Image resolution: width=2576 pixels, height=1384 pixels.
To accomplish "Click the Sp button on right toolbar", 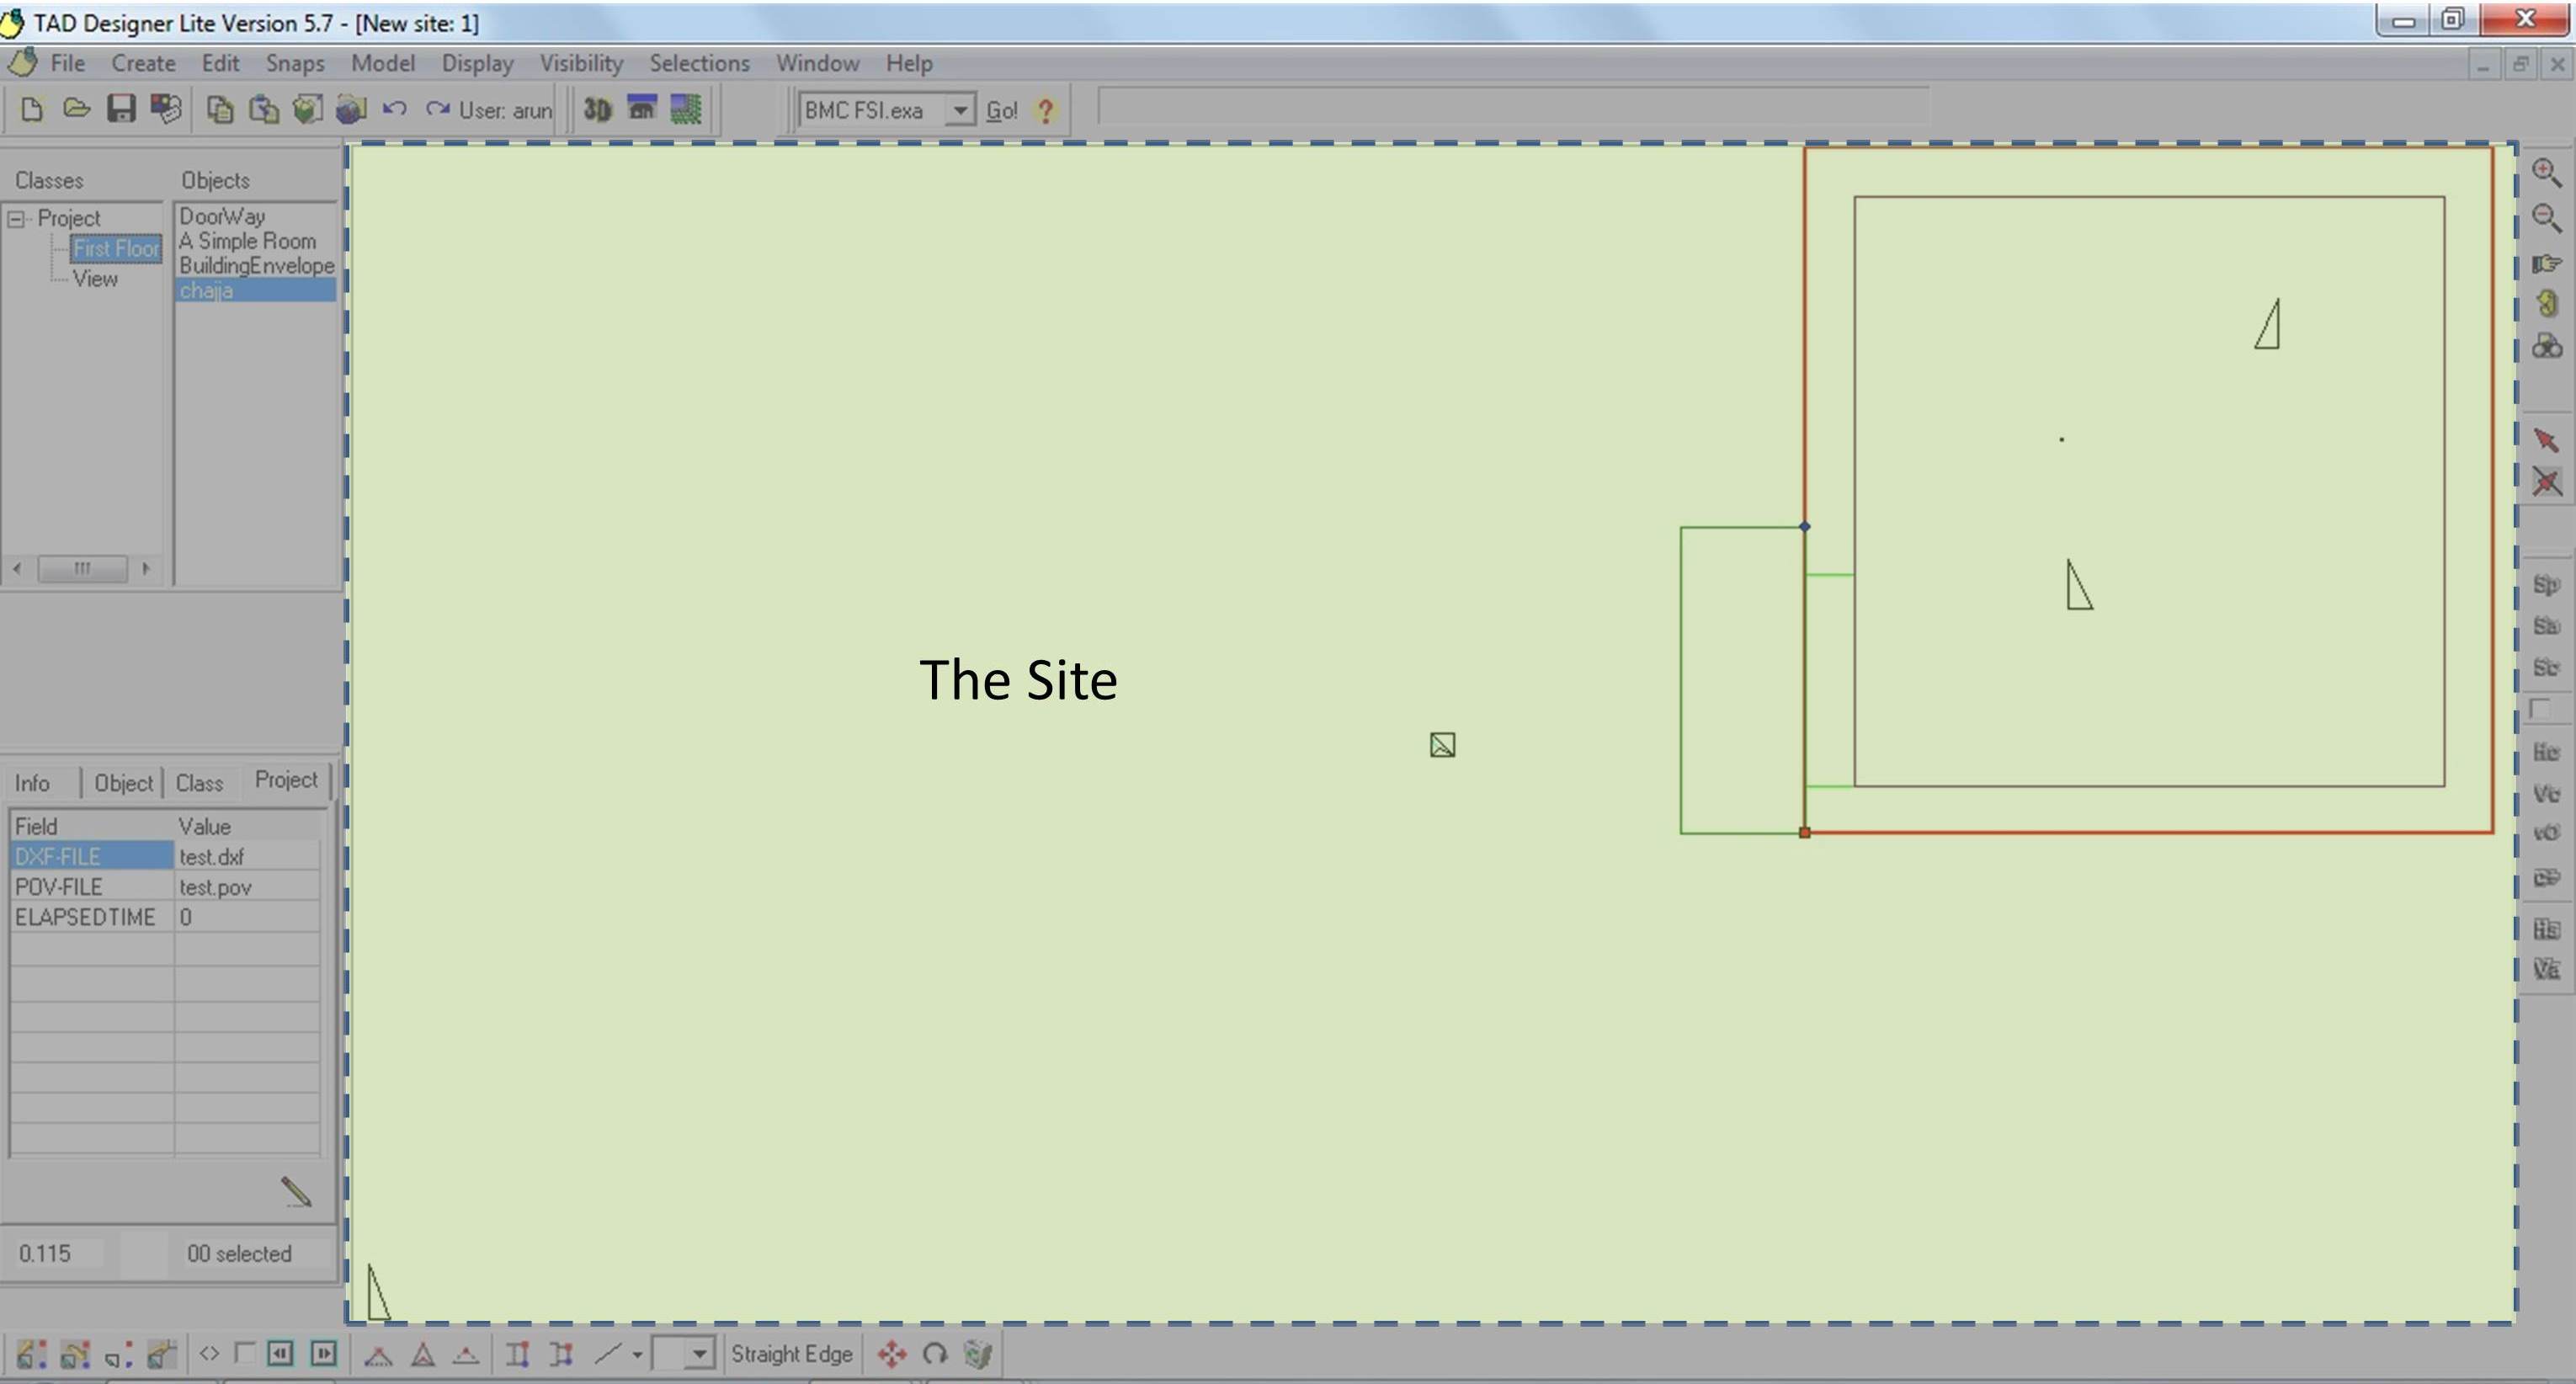I will [x=2546, y=584].
